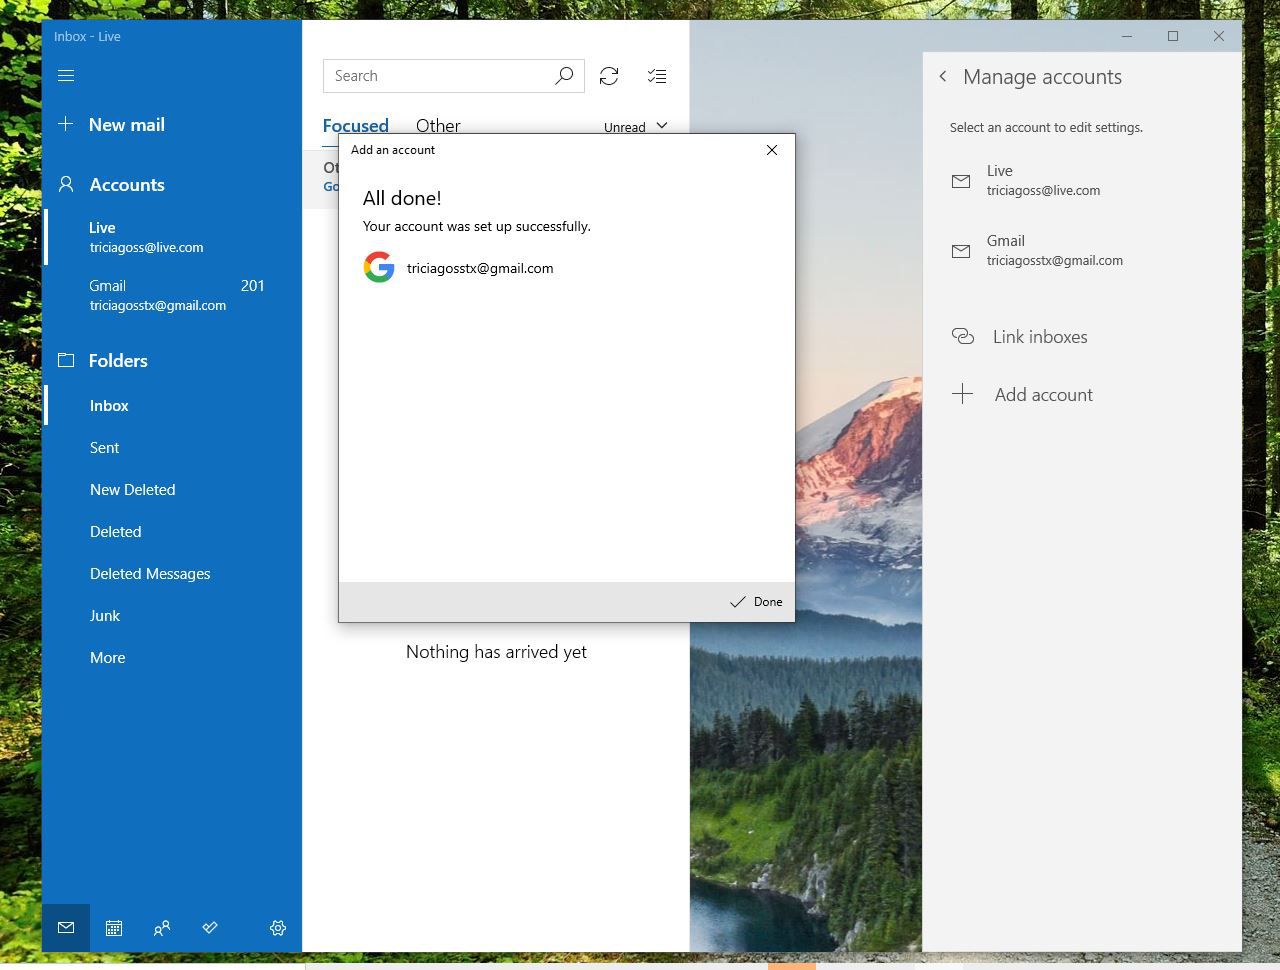The image size is (1280, 970).
Task: Edit Live account in Manage accounts
Action: tap(1082, 180)
